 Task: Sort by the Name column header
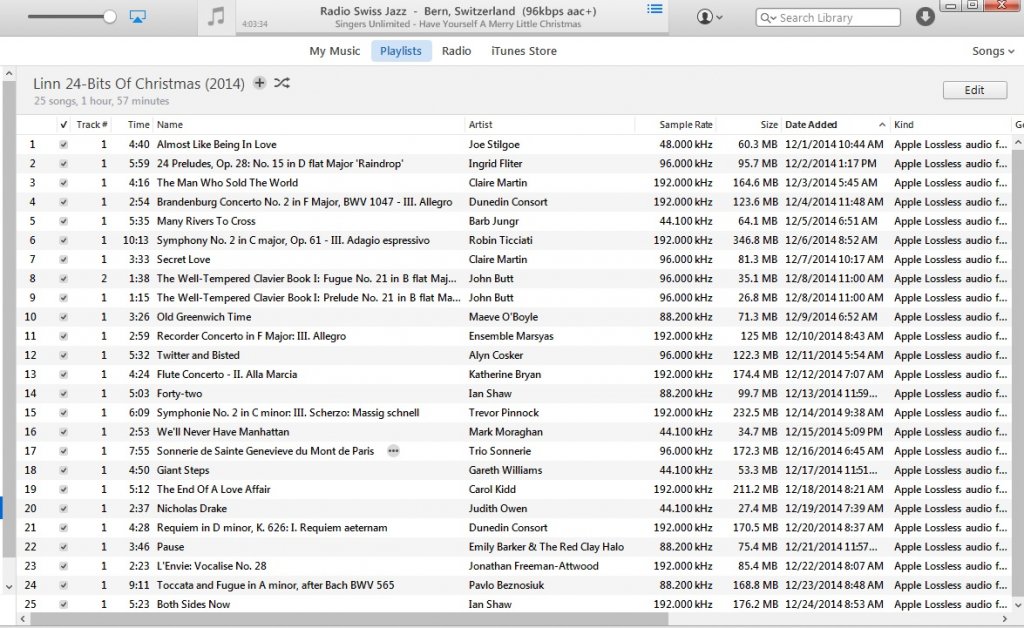(309, 125)
